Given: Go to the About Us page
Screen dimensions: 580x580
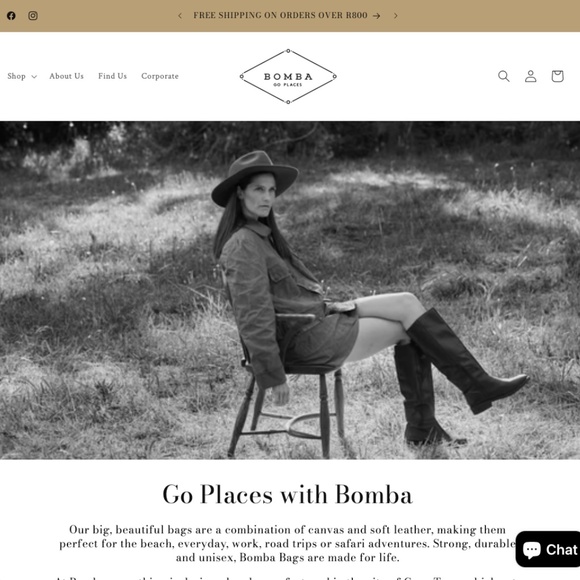Looking at the screenshot, I should point(67,76).
